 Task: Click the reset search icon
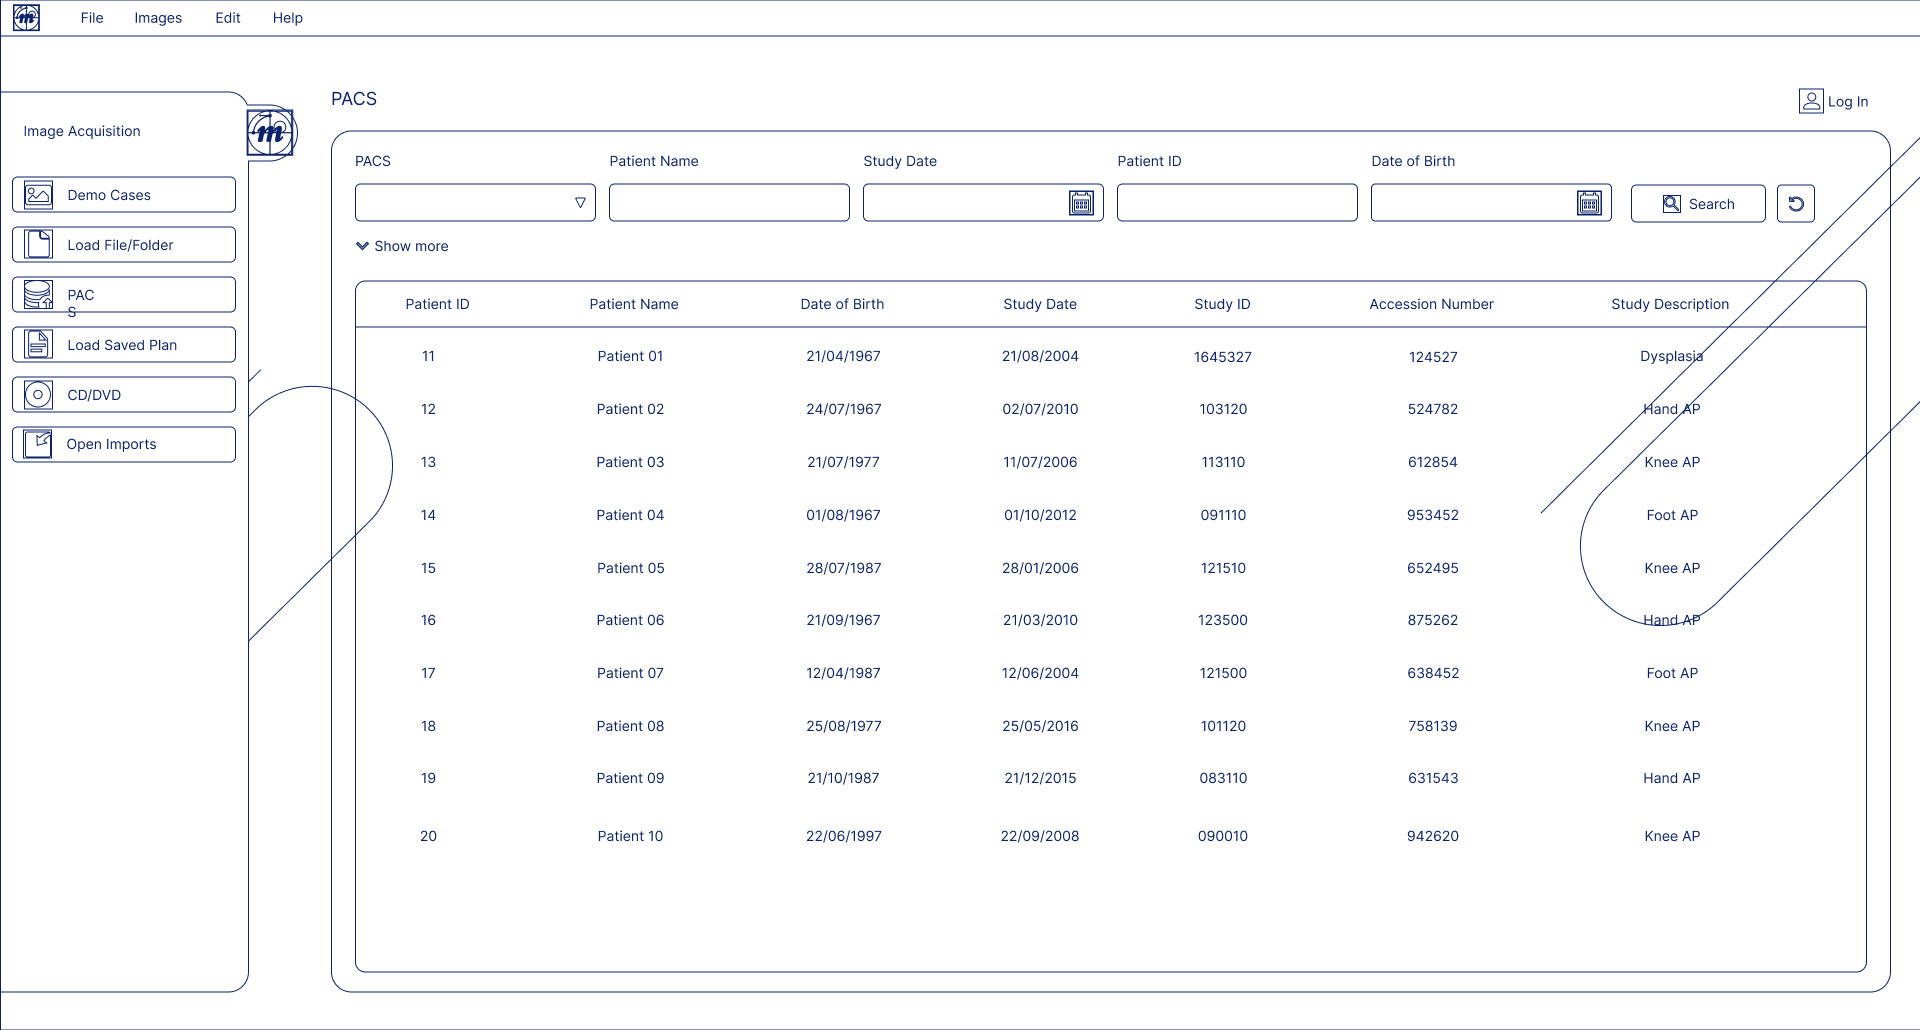click(x=1796, y=203)
